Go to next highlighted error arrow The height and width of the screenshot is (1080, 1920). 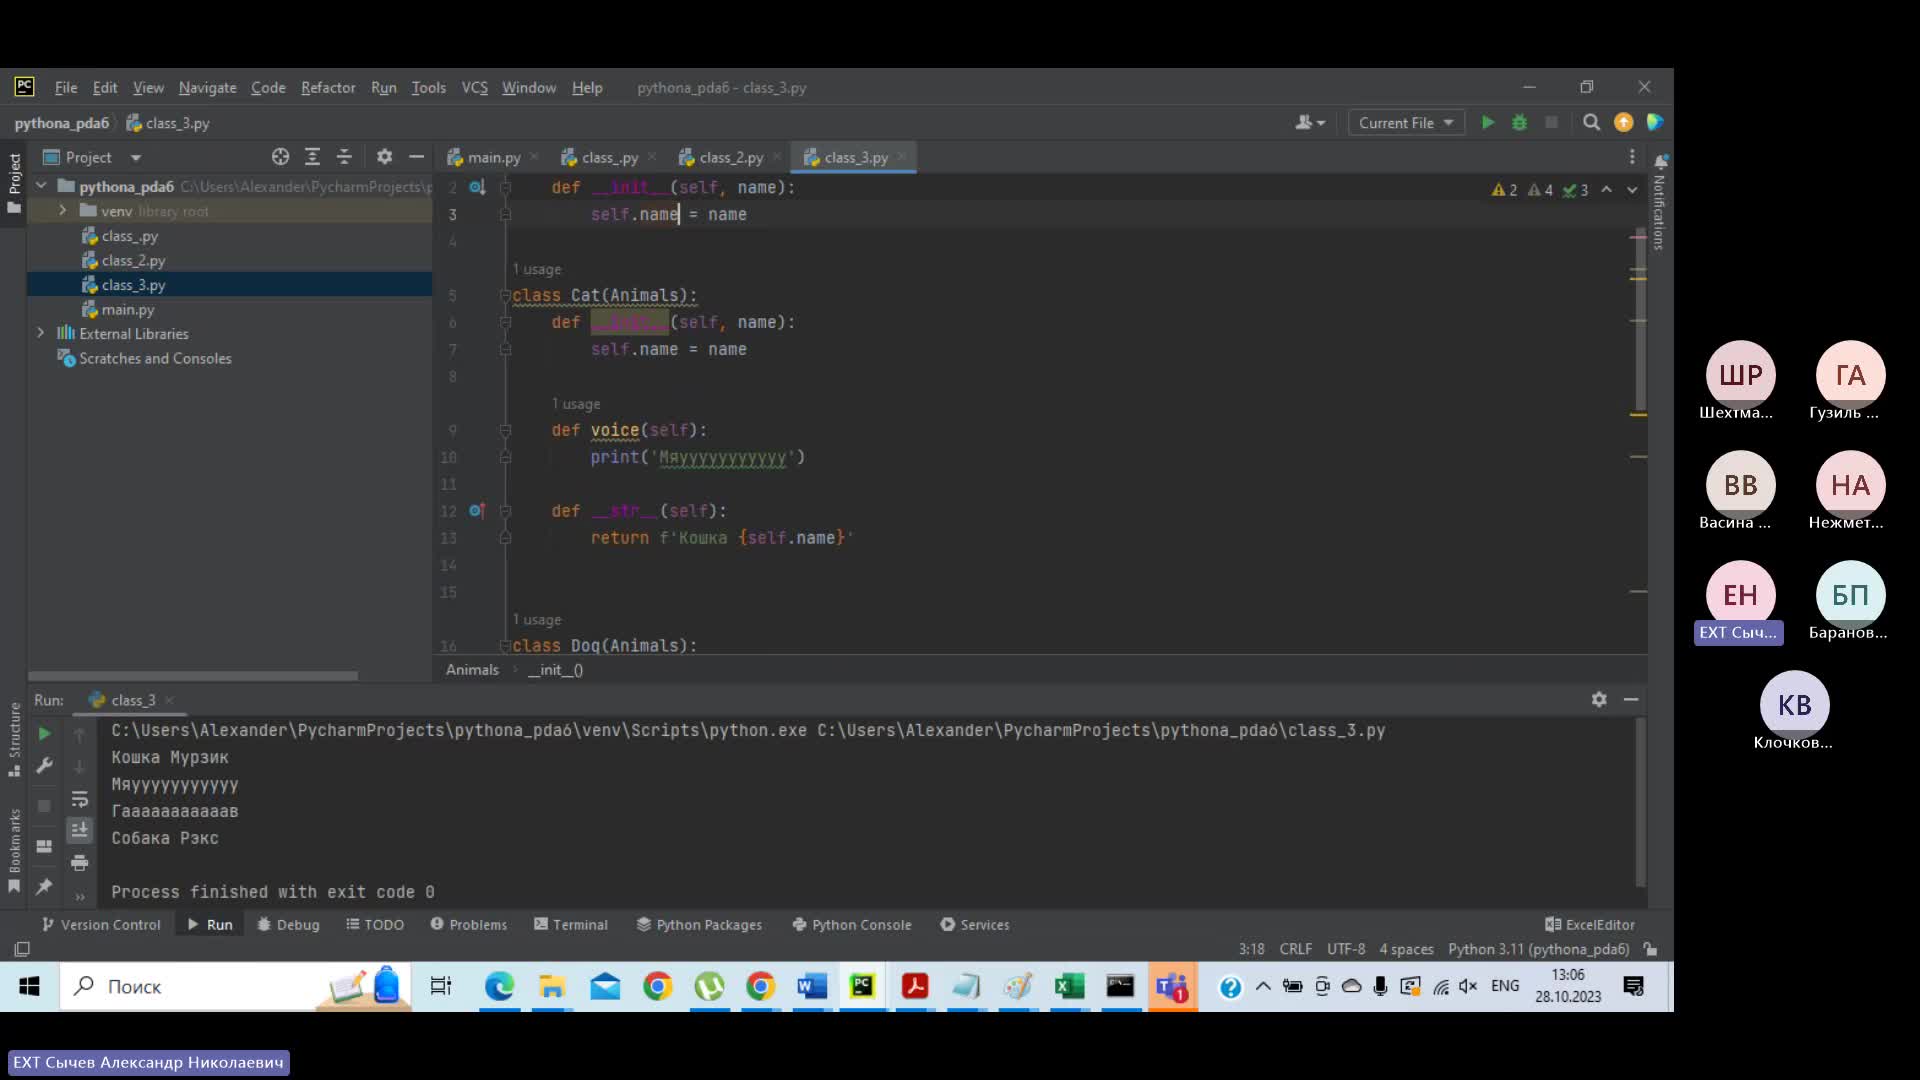tap(1632, 189)
